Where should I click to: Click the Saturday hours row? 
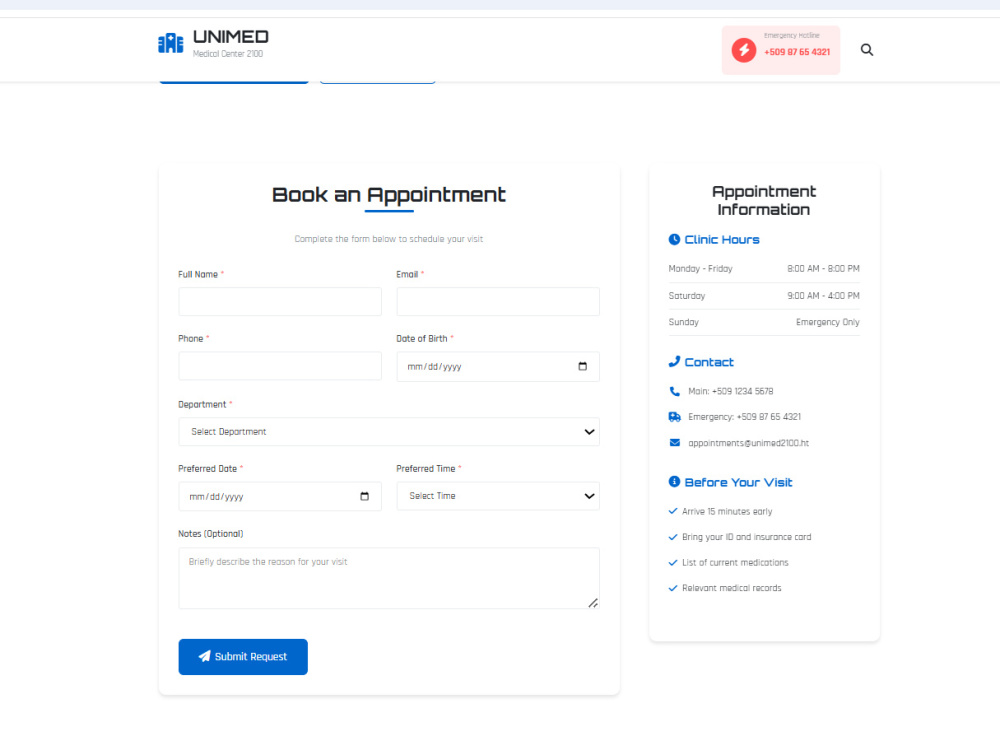[x=764, y=296]
